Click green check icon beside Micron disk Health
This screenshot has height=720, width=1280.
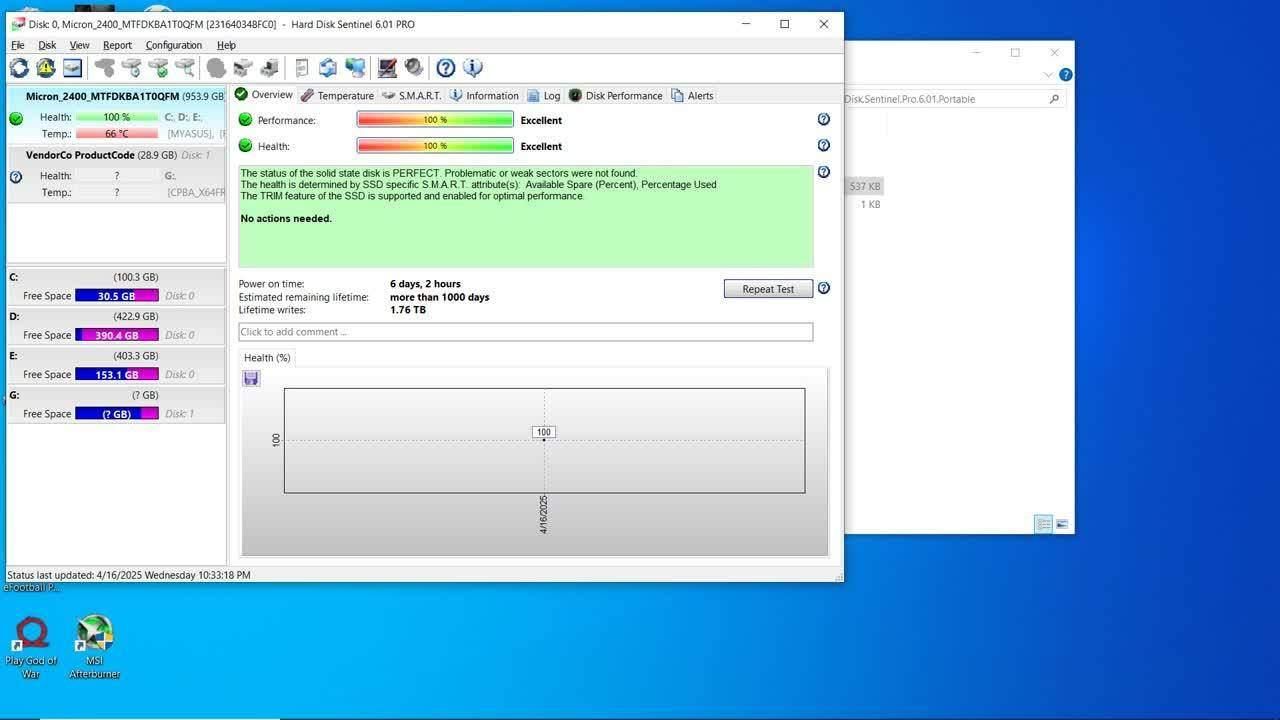pyautogui.click(x=16, y=118)
